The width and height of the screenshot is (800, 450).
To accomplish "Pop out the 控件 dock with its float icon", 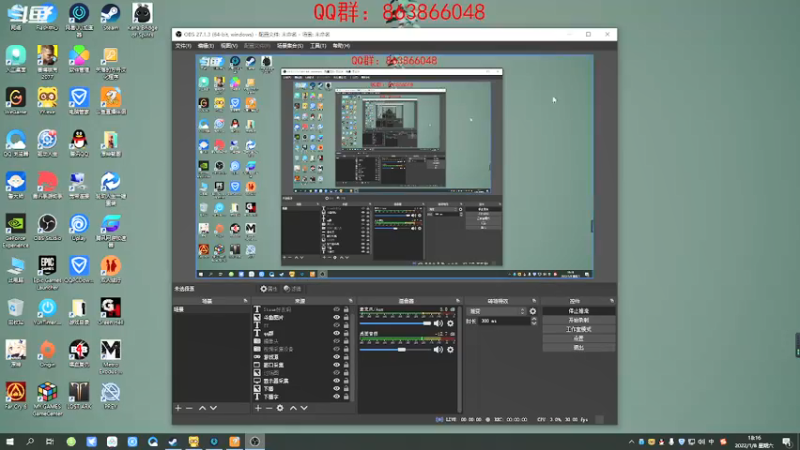I will [x=611, y=301].
